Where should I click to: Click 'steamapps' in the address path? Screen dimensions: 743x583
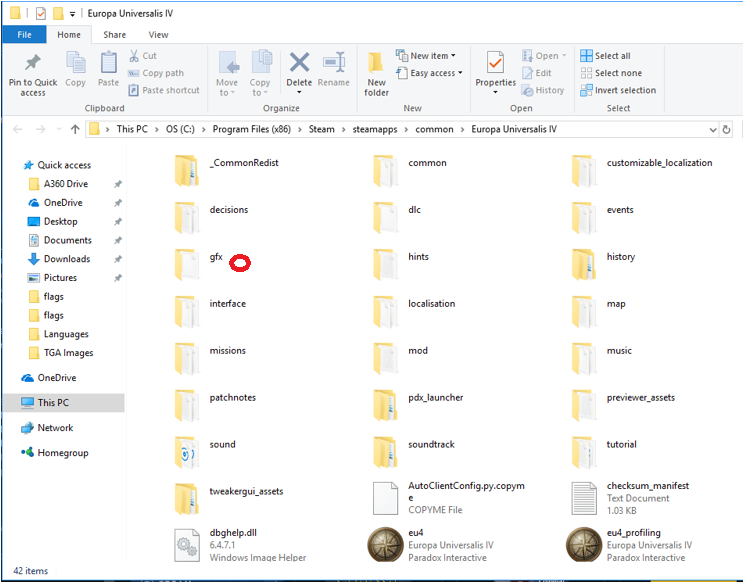tap(375, 129)
